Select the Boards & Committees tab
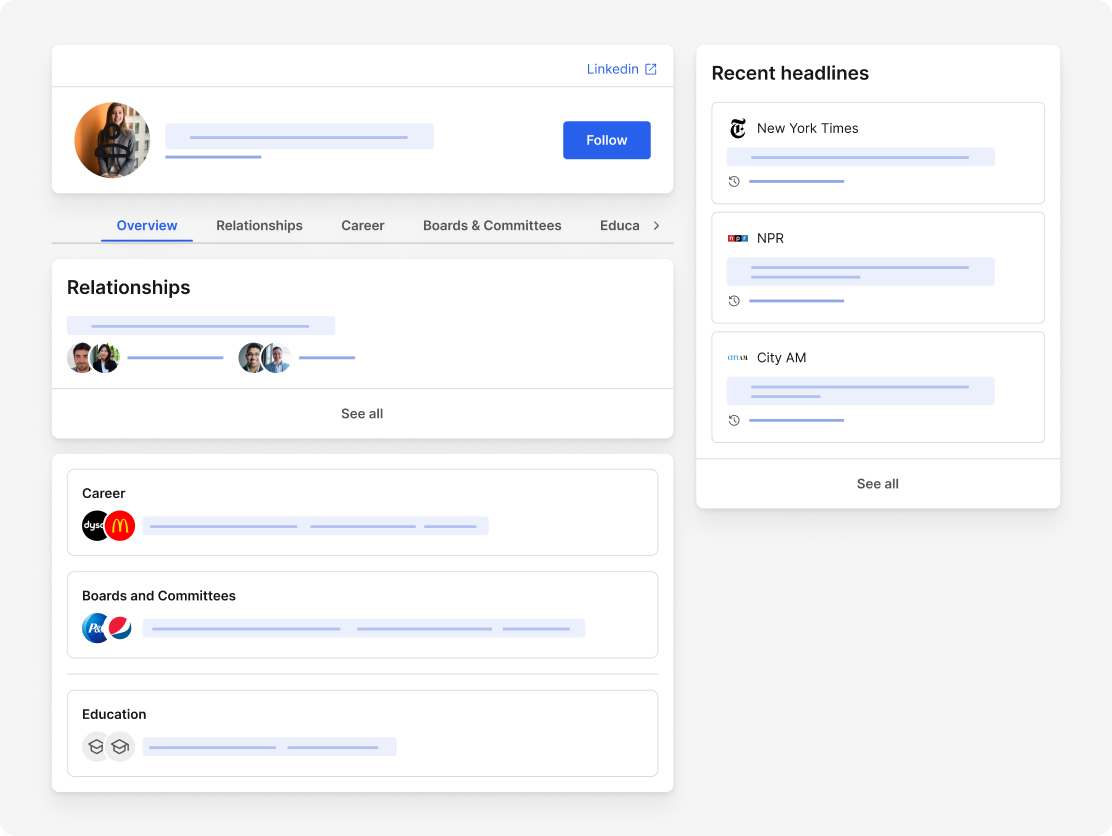This screenshot has width=1112, height=836. (492, 226)
